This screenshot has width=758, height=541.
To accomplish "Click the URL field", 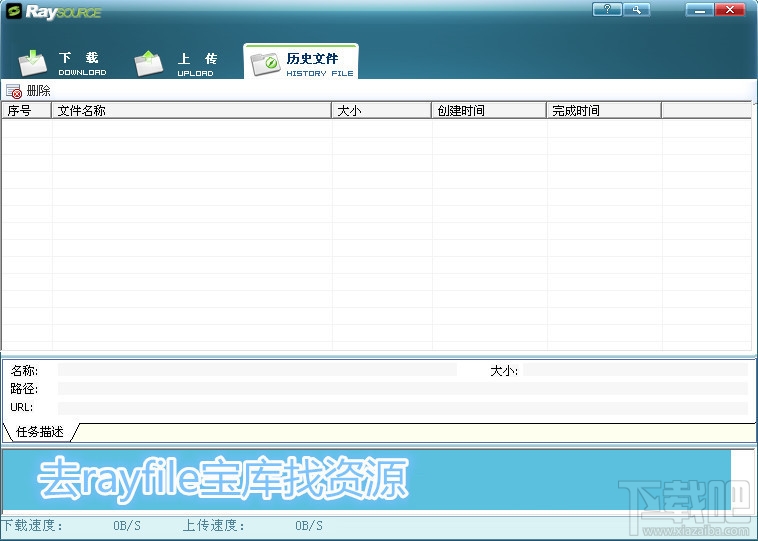I will click(x=403, y=408).
